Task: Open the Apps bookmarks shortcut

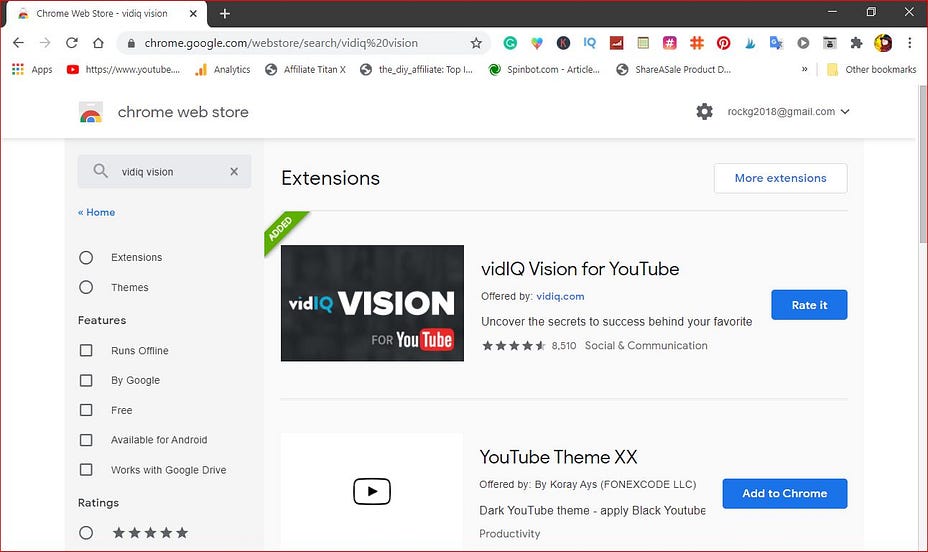Action: pos(32,69)
